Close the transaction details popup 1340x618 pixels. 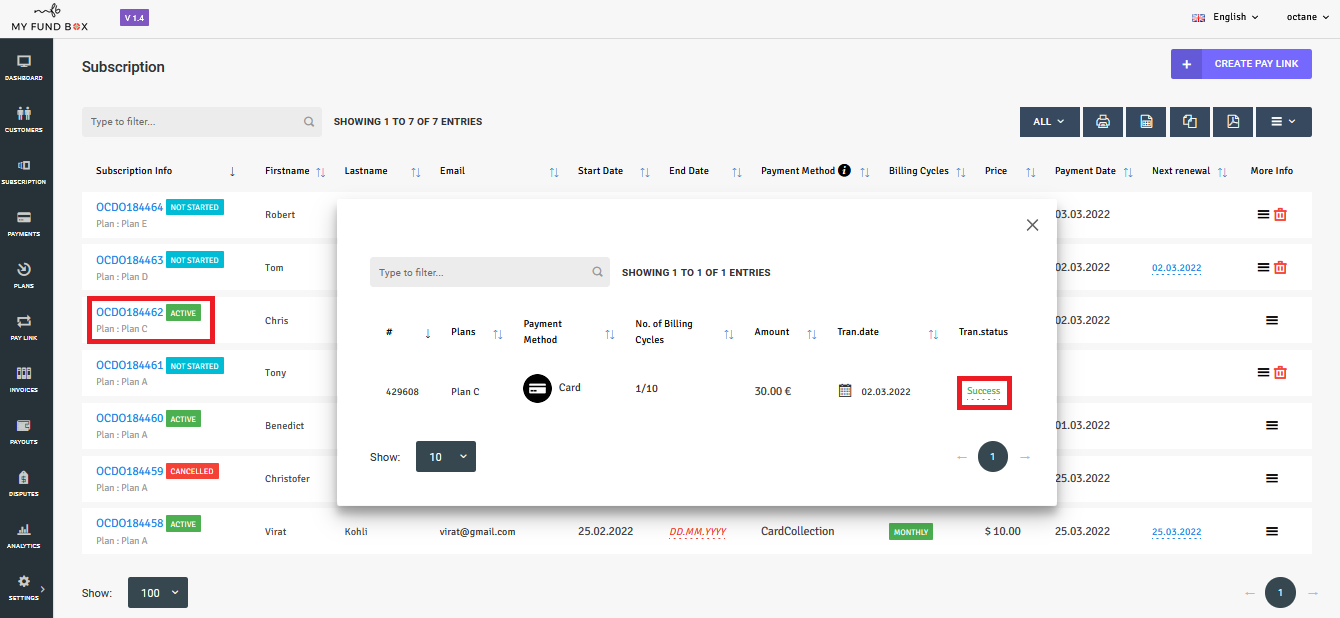coord(1032,225)
